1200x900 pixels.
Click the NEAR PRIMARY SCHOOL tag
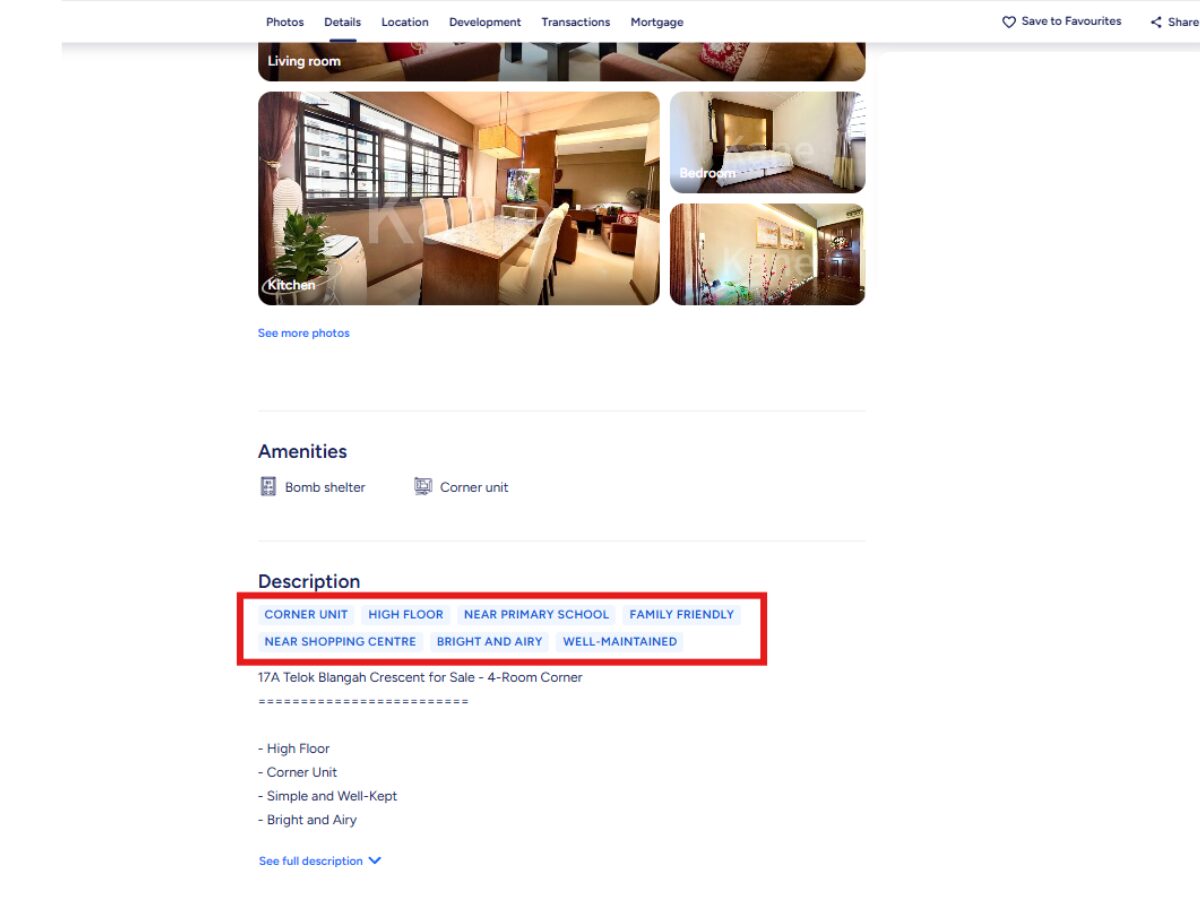pos(536,614)
